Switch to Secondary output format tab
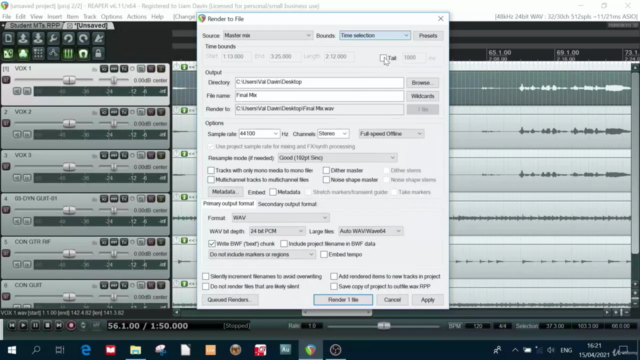The height and width of the screenshot is (360, 640). 287,204
